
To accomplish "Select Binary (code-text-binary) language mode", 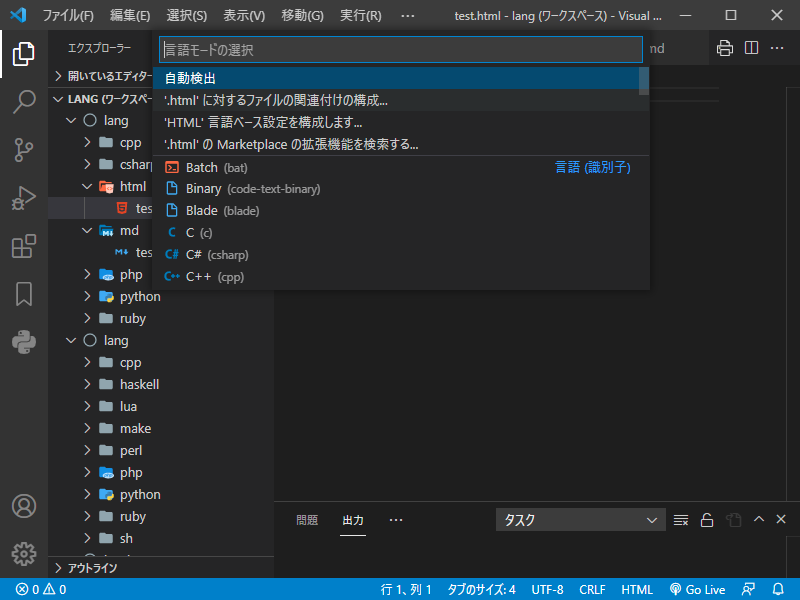I will (401, 189).
